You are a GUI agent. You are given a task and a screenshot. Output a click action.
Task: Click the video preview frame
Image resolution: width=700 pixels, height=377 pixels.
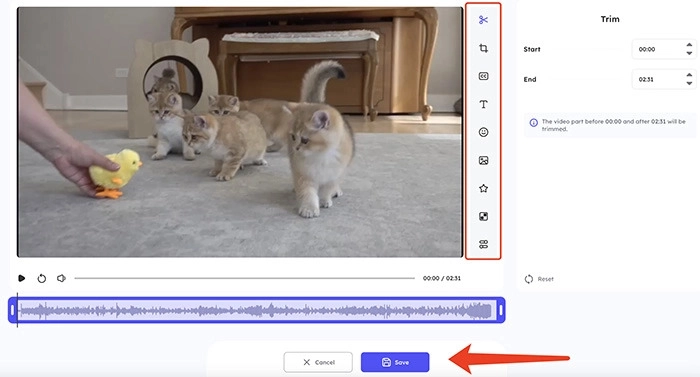pyautogui.click(x=240, y=132)
